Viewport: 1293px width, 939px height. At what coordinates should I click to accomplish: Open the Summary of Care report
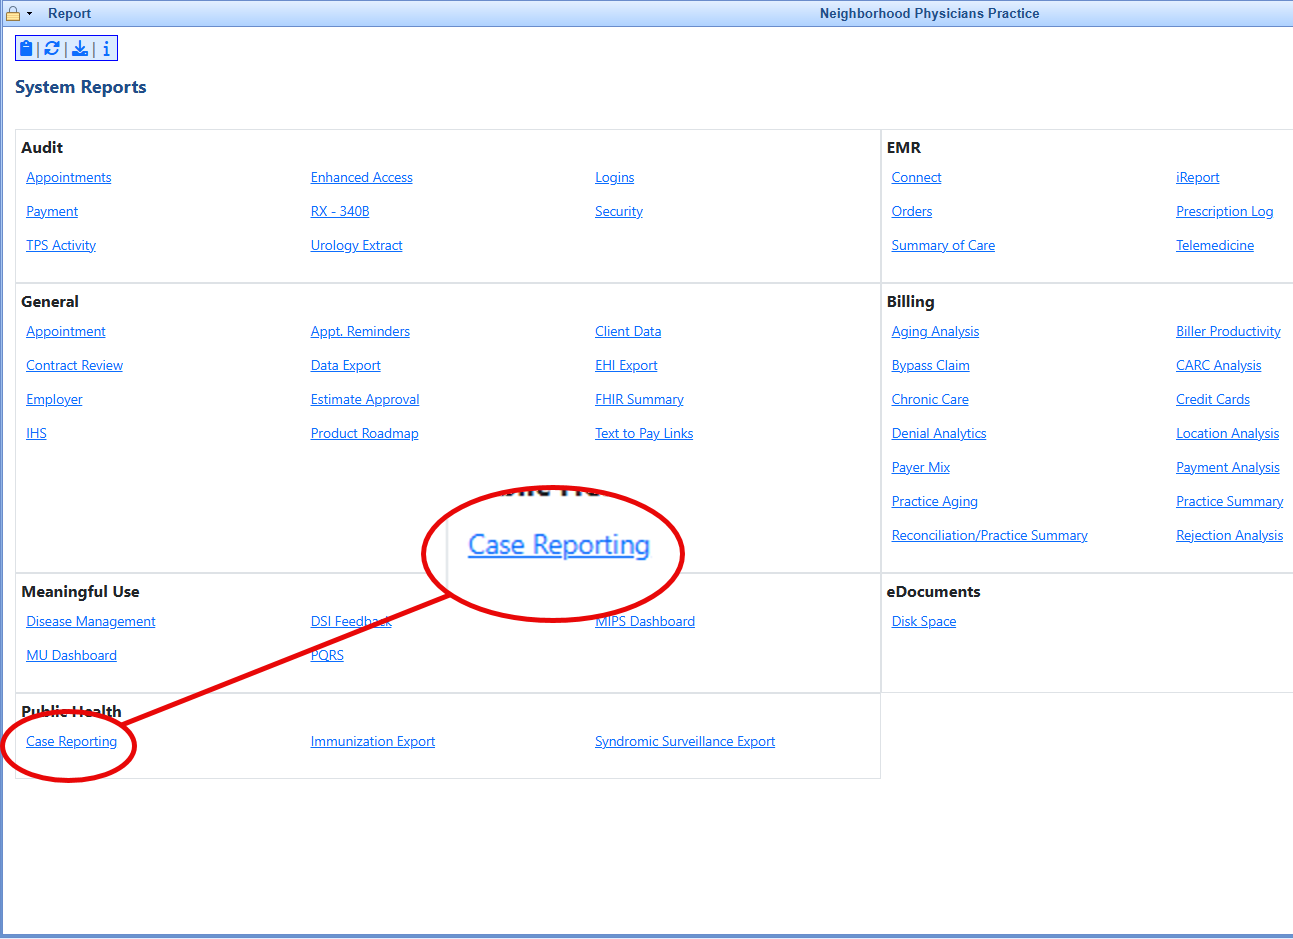943,246
